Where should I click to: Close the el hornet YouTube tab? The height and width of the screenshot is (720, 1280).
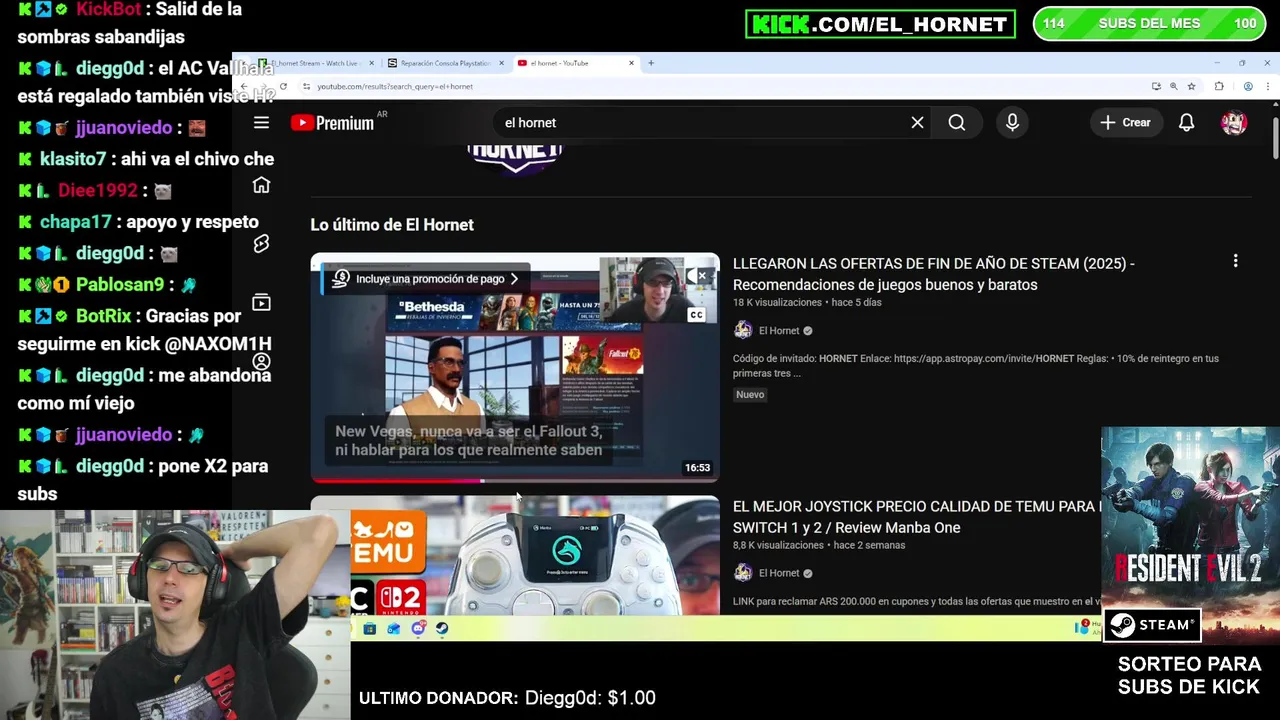631,63
